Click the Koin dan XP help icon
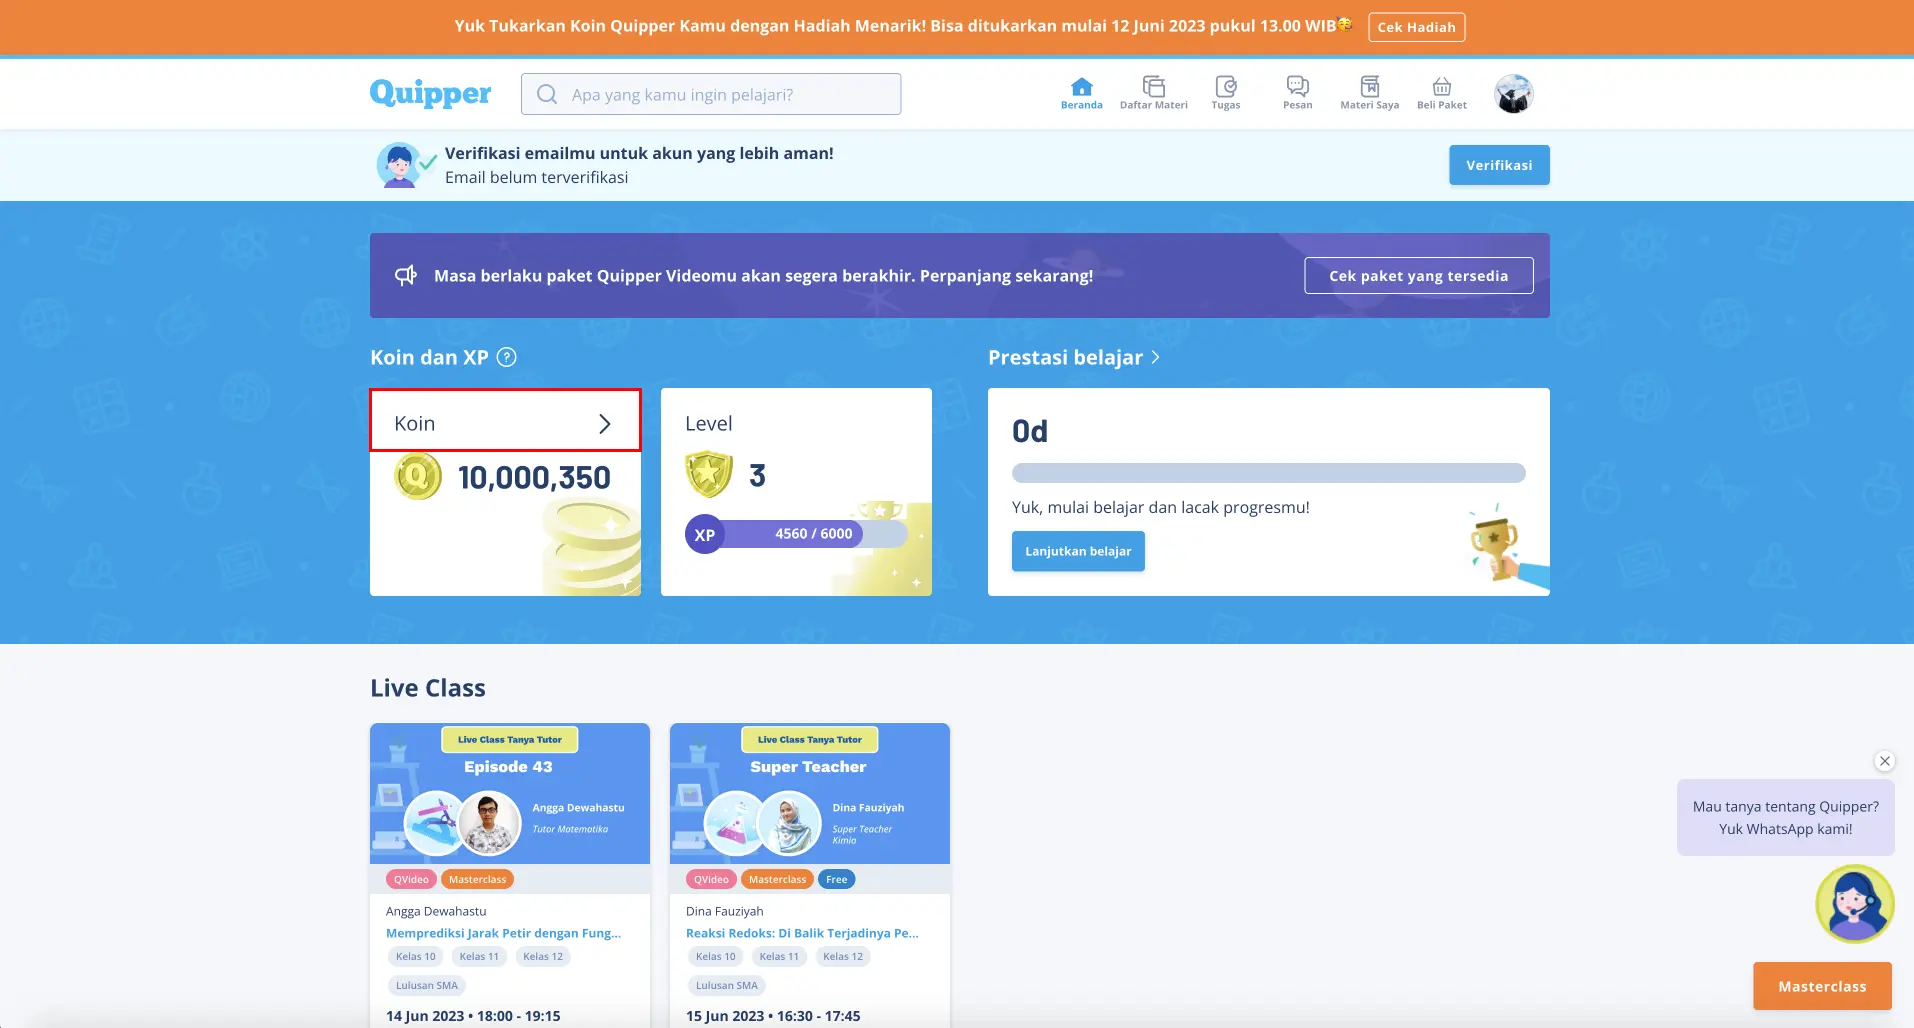Screen dimensions: 1914x1028 (507, 357)
